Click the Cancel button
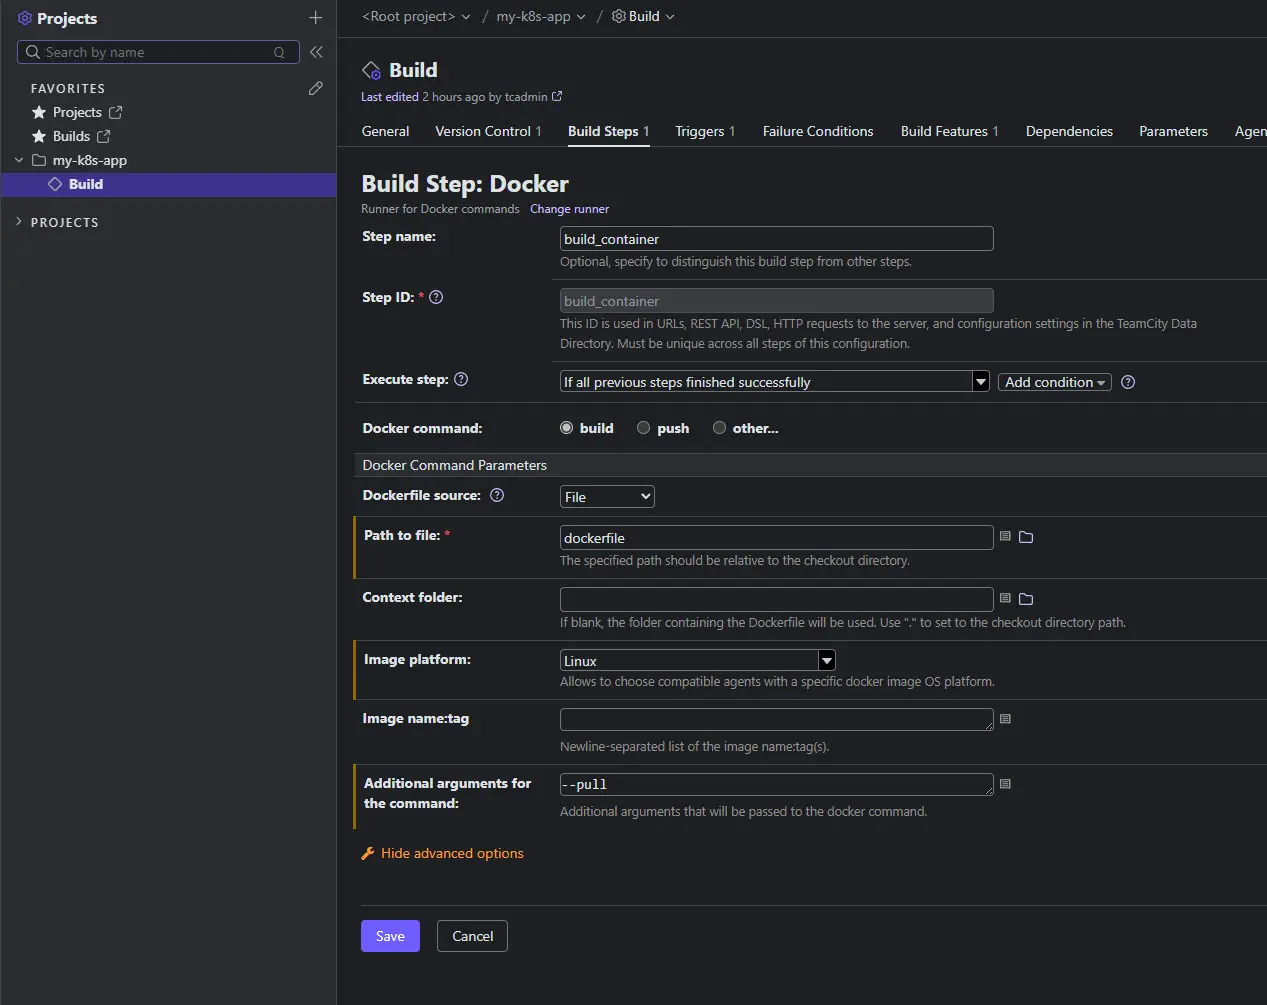The image size is (1267, 1005). point(472,936)
